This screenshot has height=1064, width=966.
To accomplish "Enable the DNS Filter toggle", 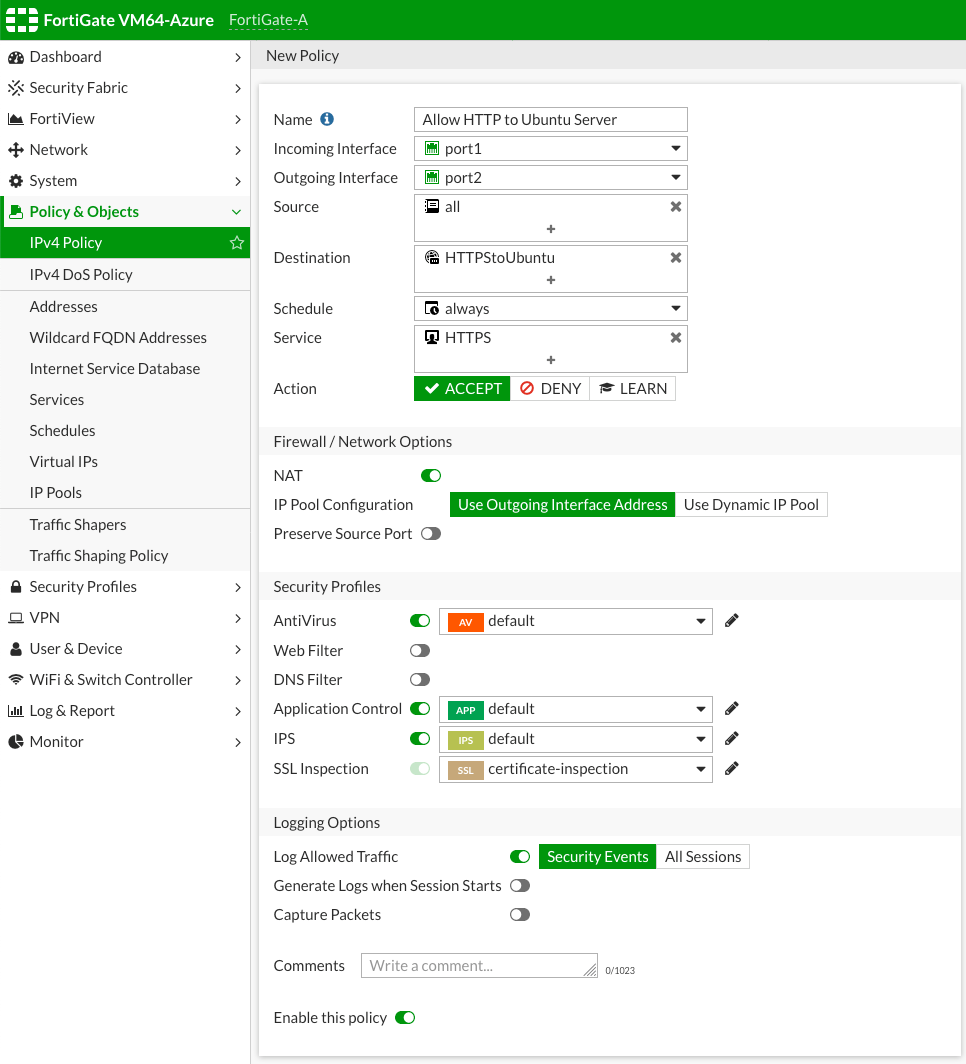I will tap(420, 680).
